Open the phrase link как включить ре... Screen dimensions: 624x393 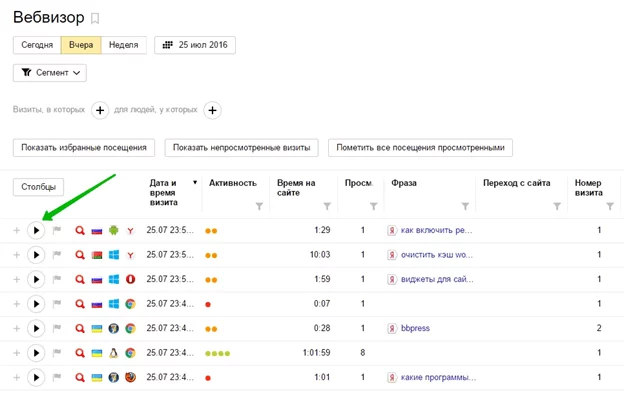pyautogui.click(x=436, y=230)
